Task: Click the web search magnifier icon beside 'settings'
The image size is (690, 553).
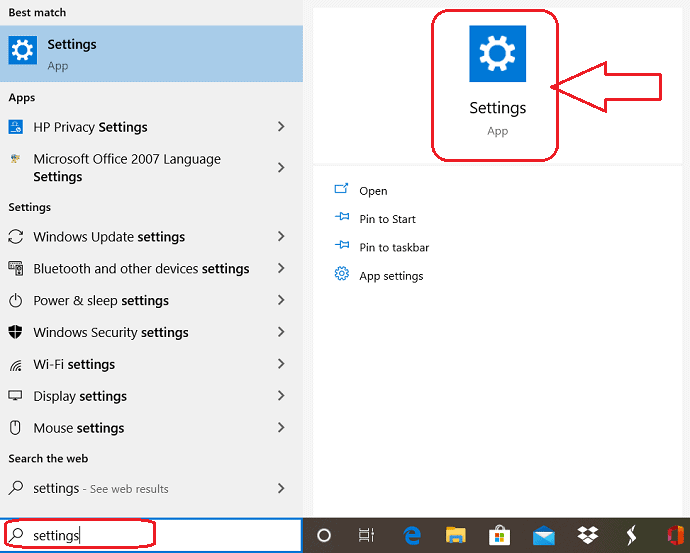Action: (x=15, y=488)
